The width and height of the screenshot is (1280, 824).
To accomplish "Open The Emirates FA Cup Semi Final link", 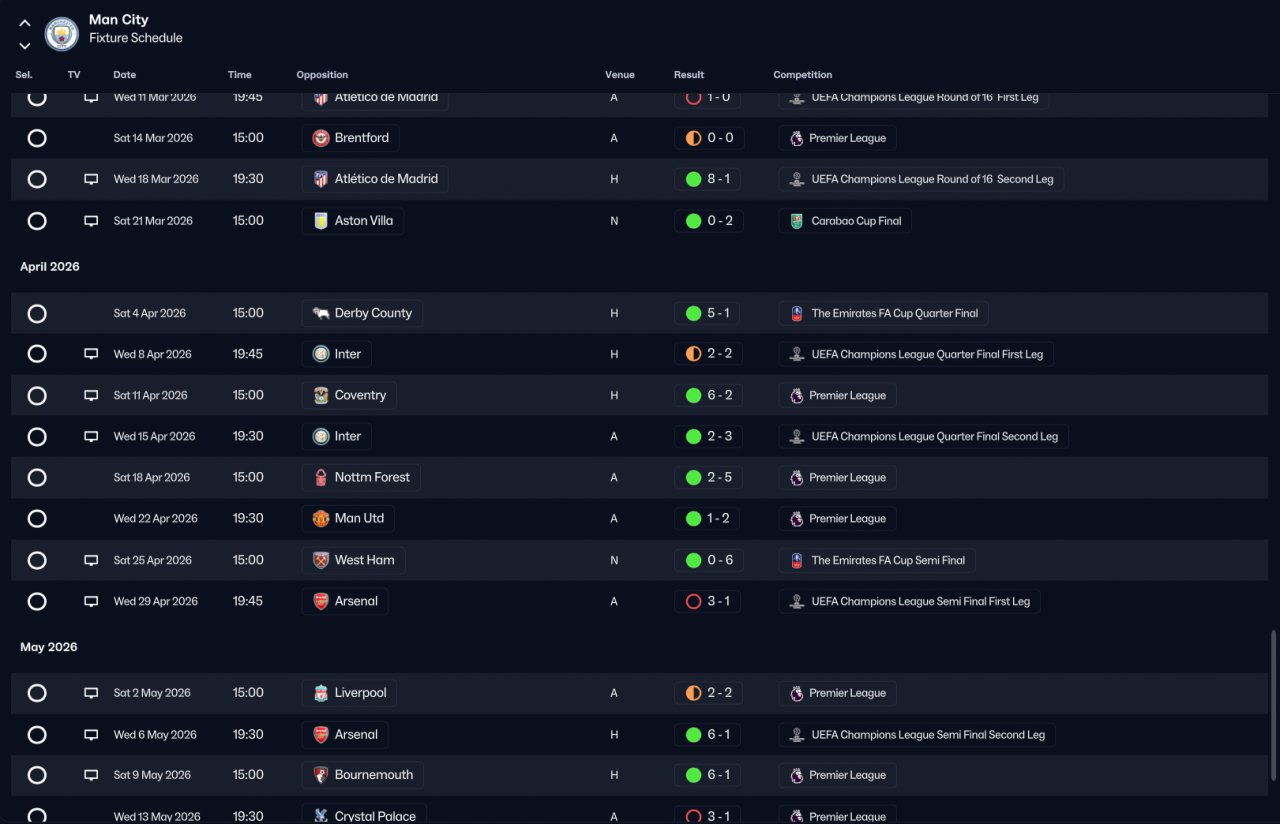I will click(877, 560).
